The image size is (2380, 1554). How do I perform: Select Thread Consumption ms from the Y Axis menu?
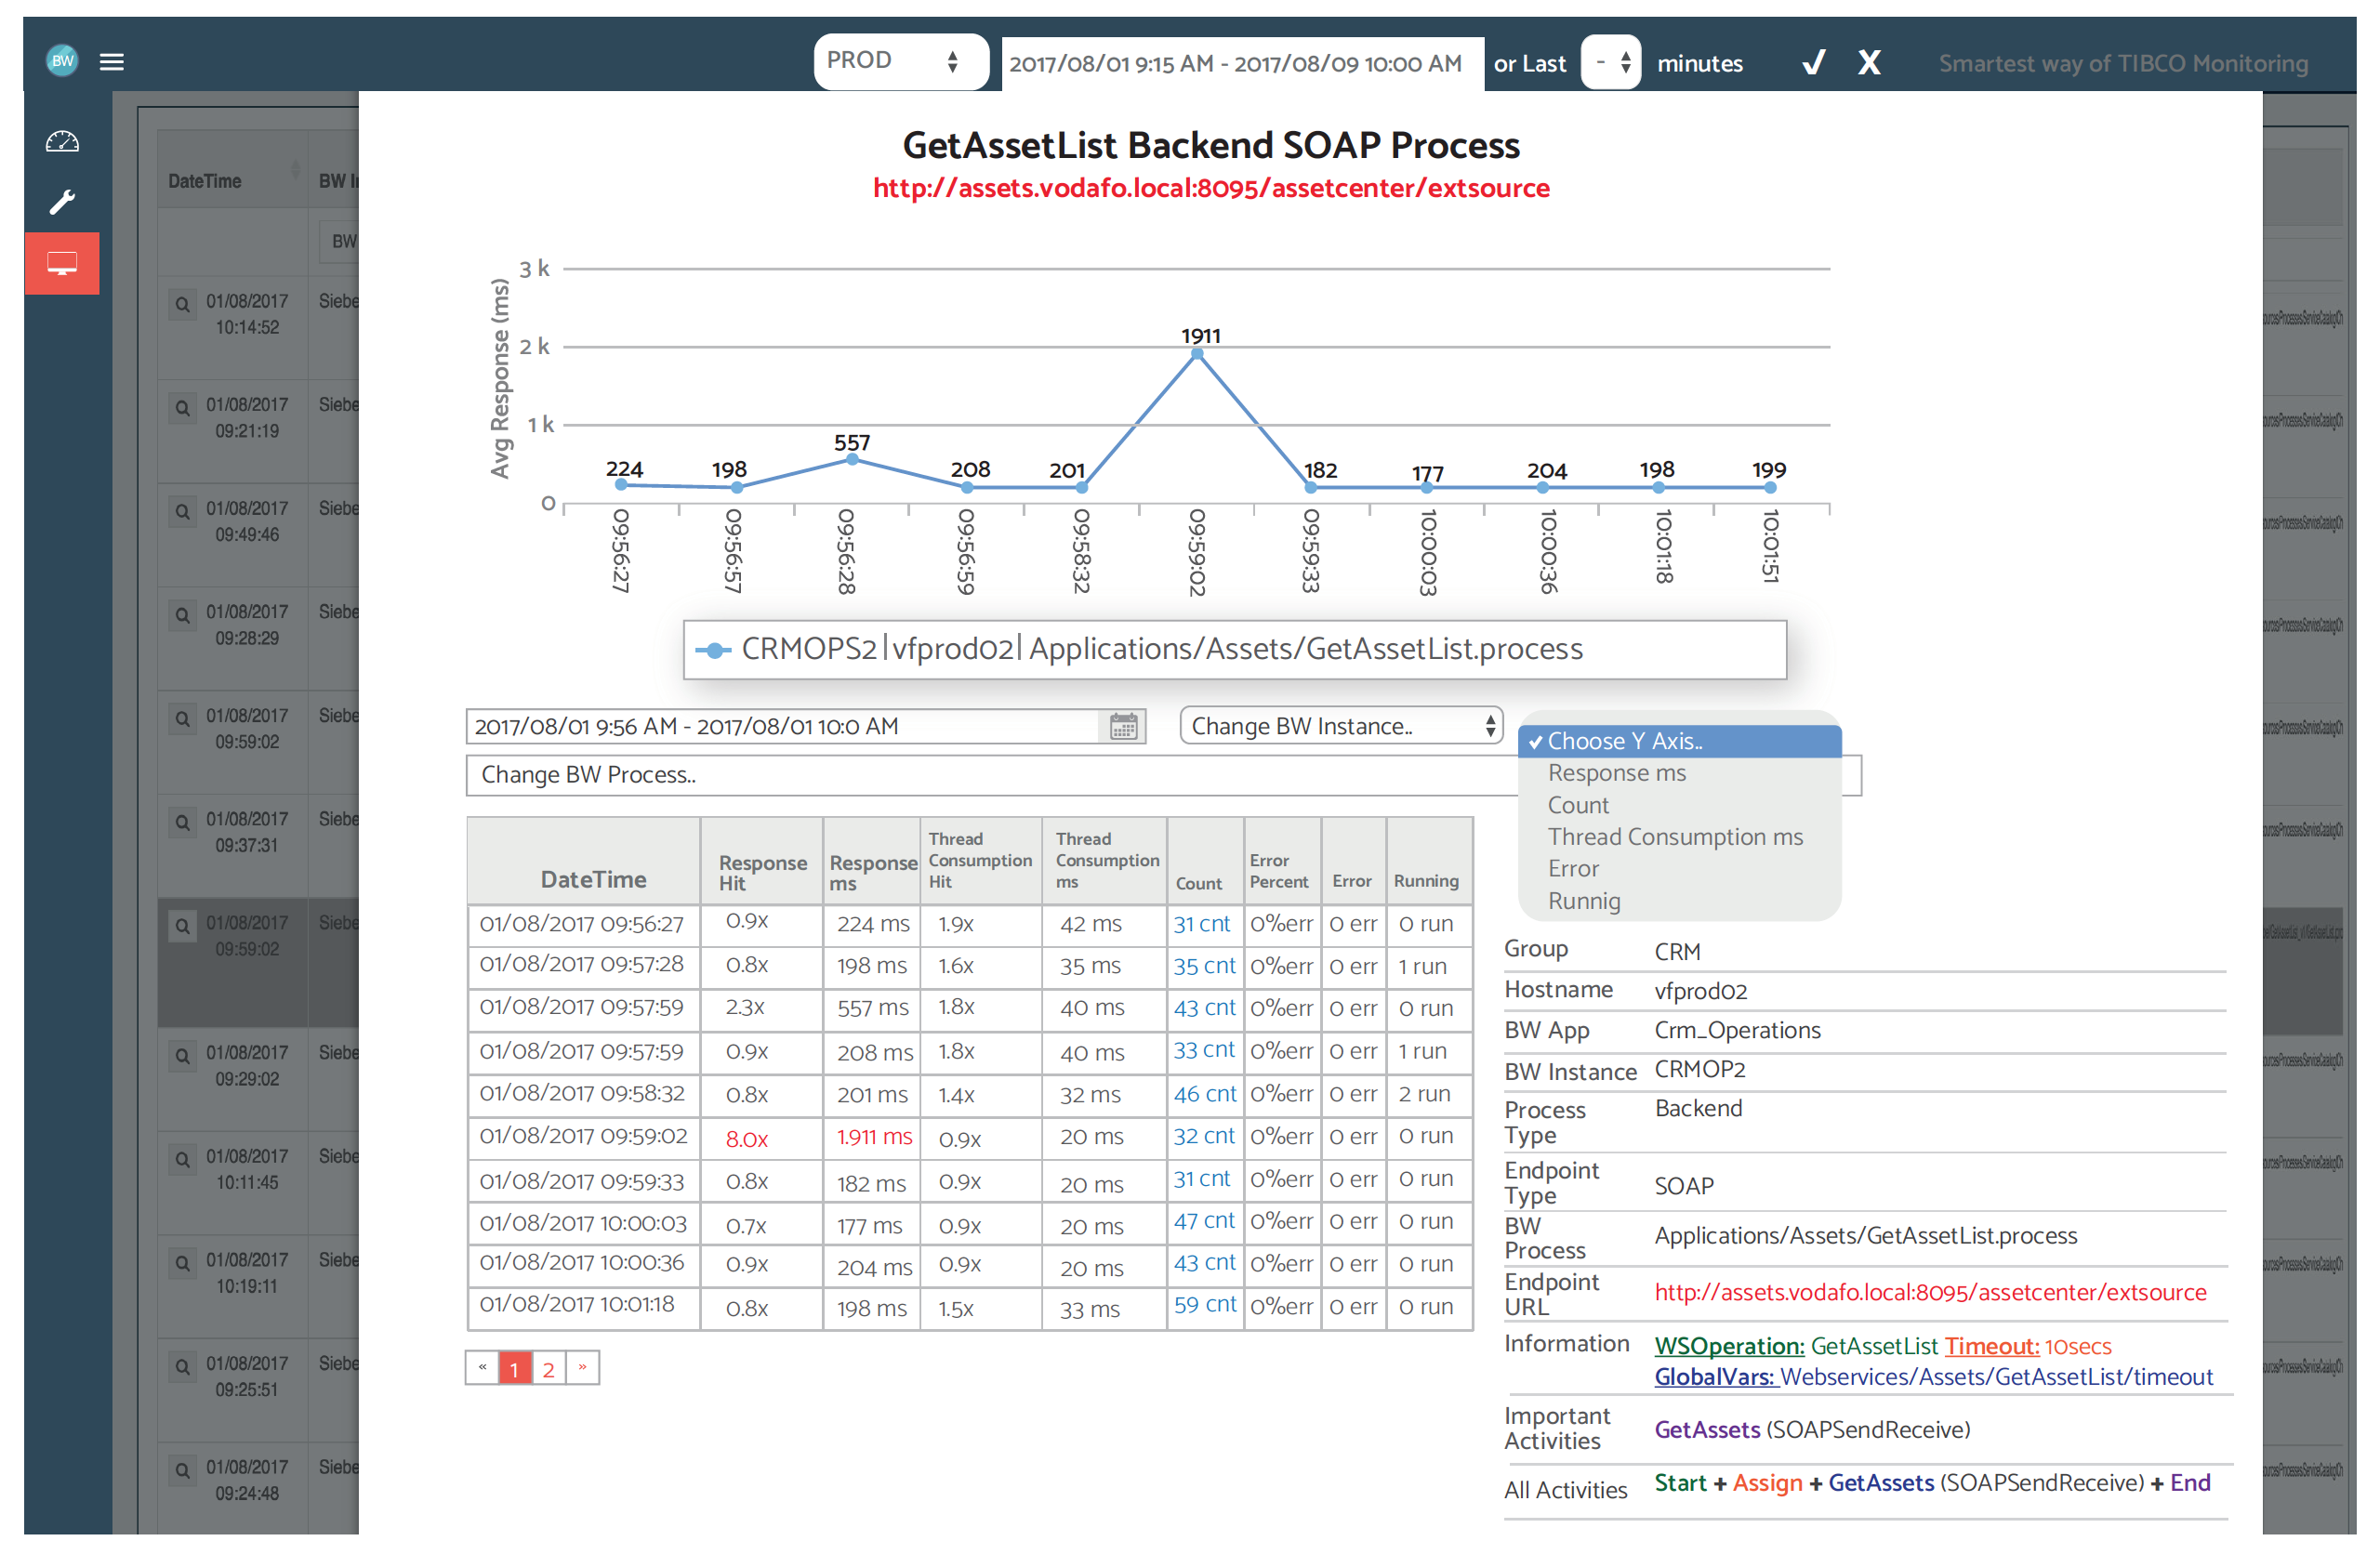tap(1676, 837)
